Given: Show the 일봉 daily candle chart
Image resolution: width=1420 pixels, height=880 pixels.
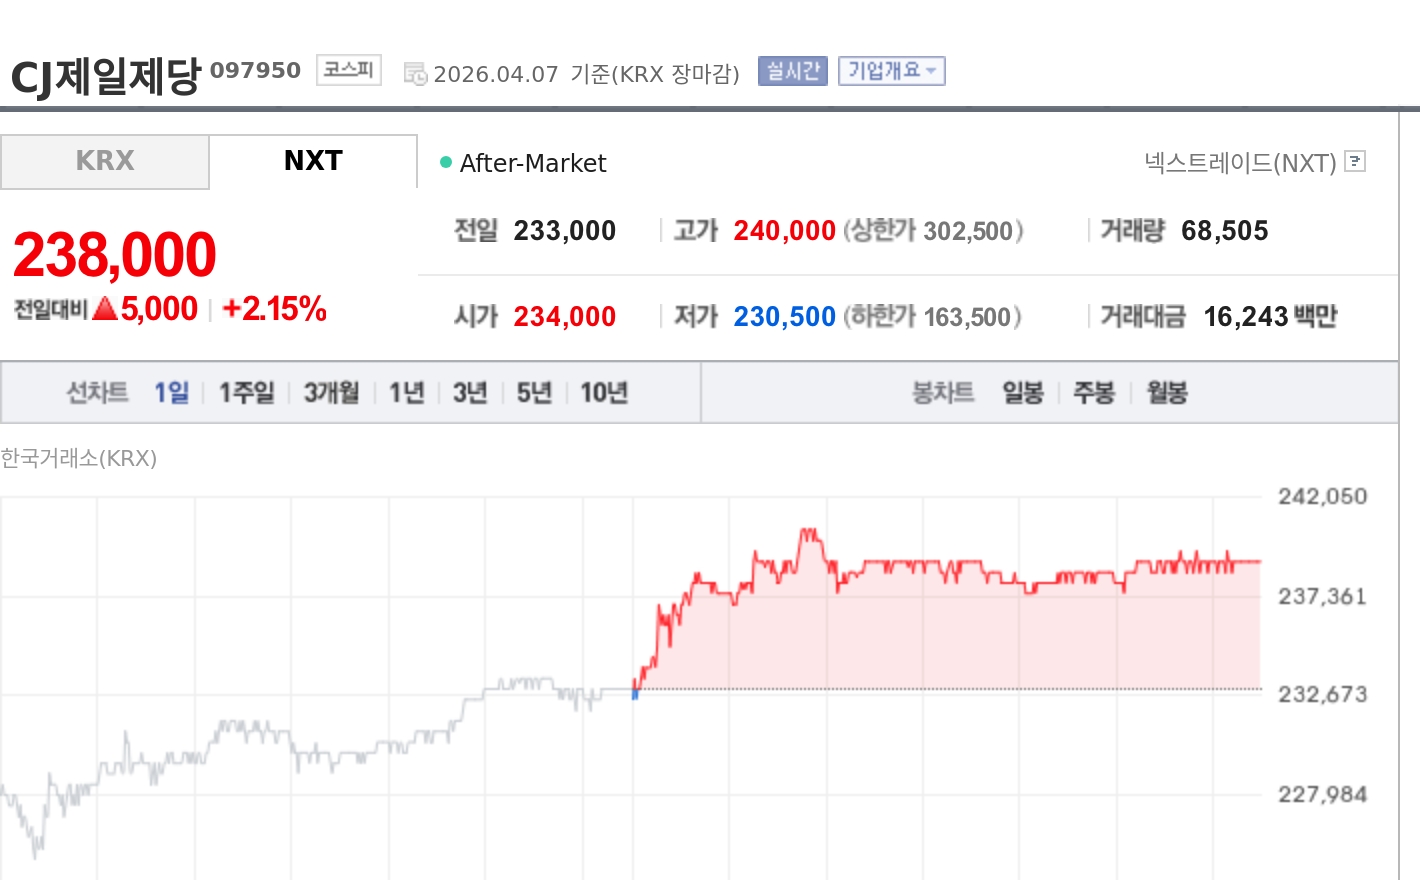Looking at the screenshot, I should click(x=1022, y=392).
